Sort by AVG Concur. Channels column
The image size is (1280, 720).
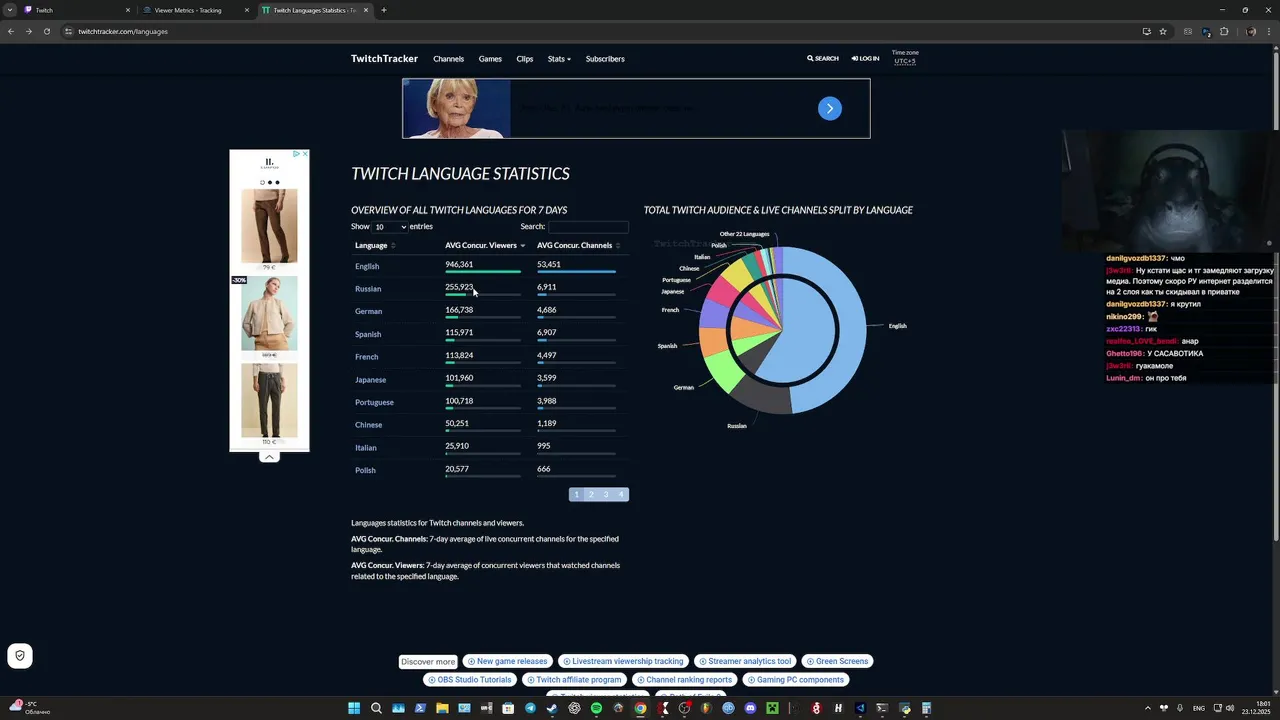click(x=579, y=245)
